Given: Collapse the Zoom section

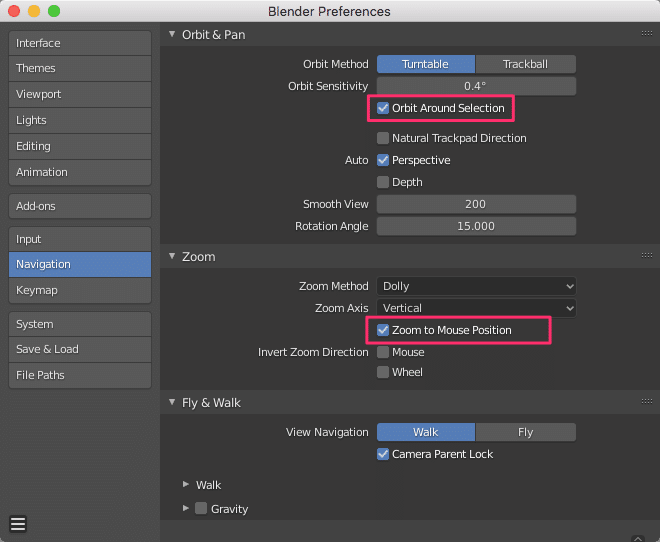Looking at the screenshot, I should [x=172, y=256].
